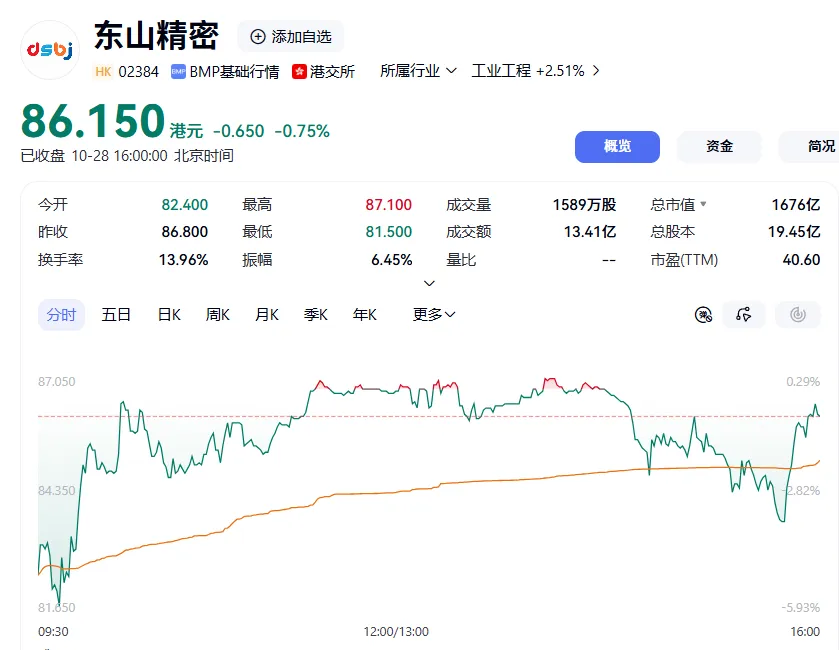Click the 09:30 time axis label
The width and height of the screenshot is (839, 650).
(53, 632)
